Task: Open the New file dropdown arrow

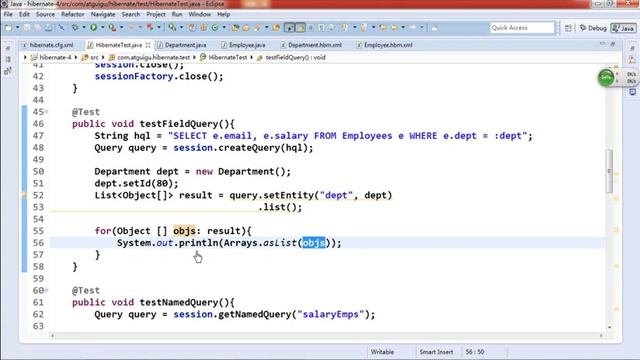Action: (x=17, y=28)
